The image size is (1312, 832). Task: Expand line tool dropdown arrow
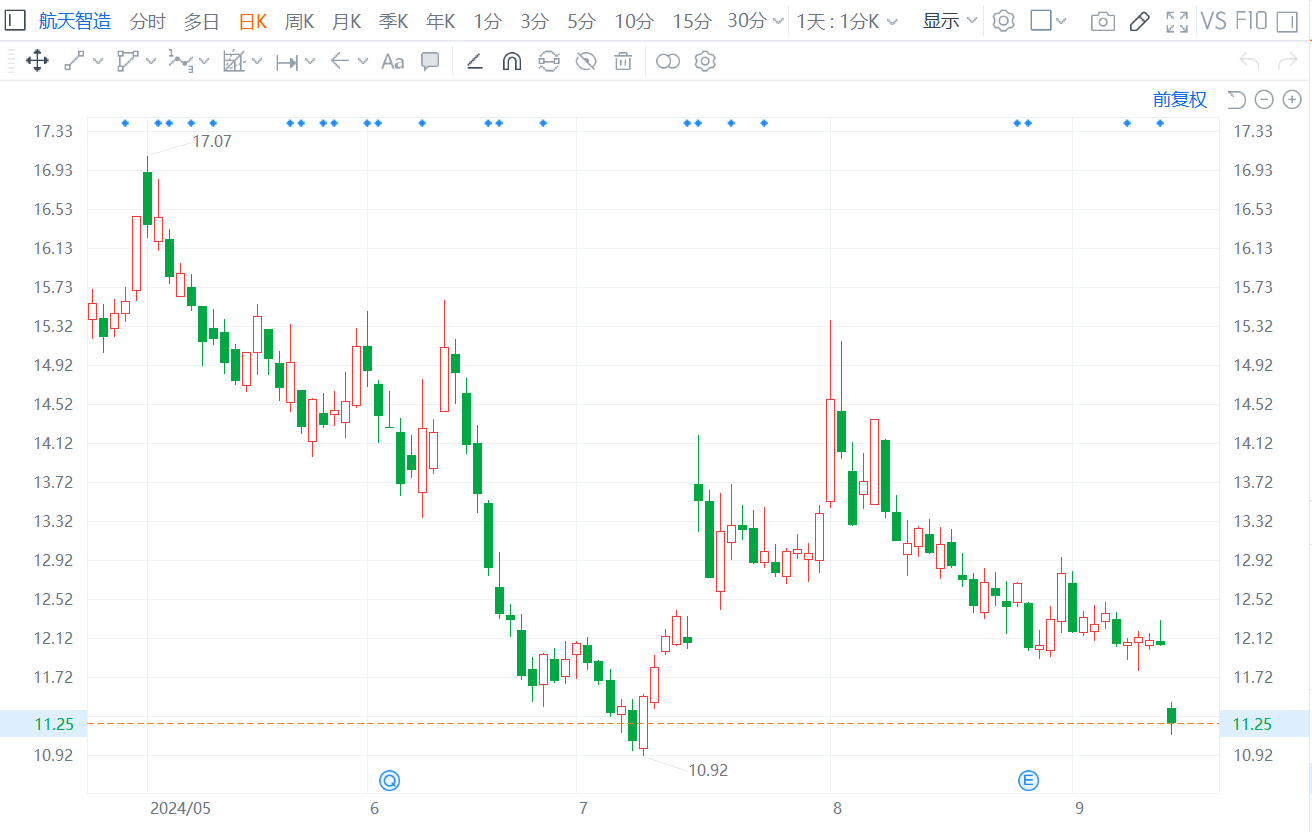[x=98, y=62]
